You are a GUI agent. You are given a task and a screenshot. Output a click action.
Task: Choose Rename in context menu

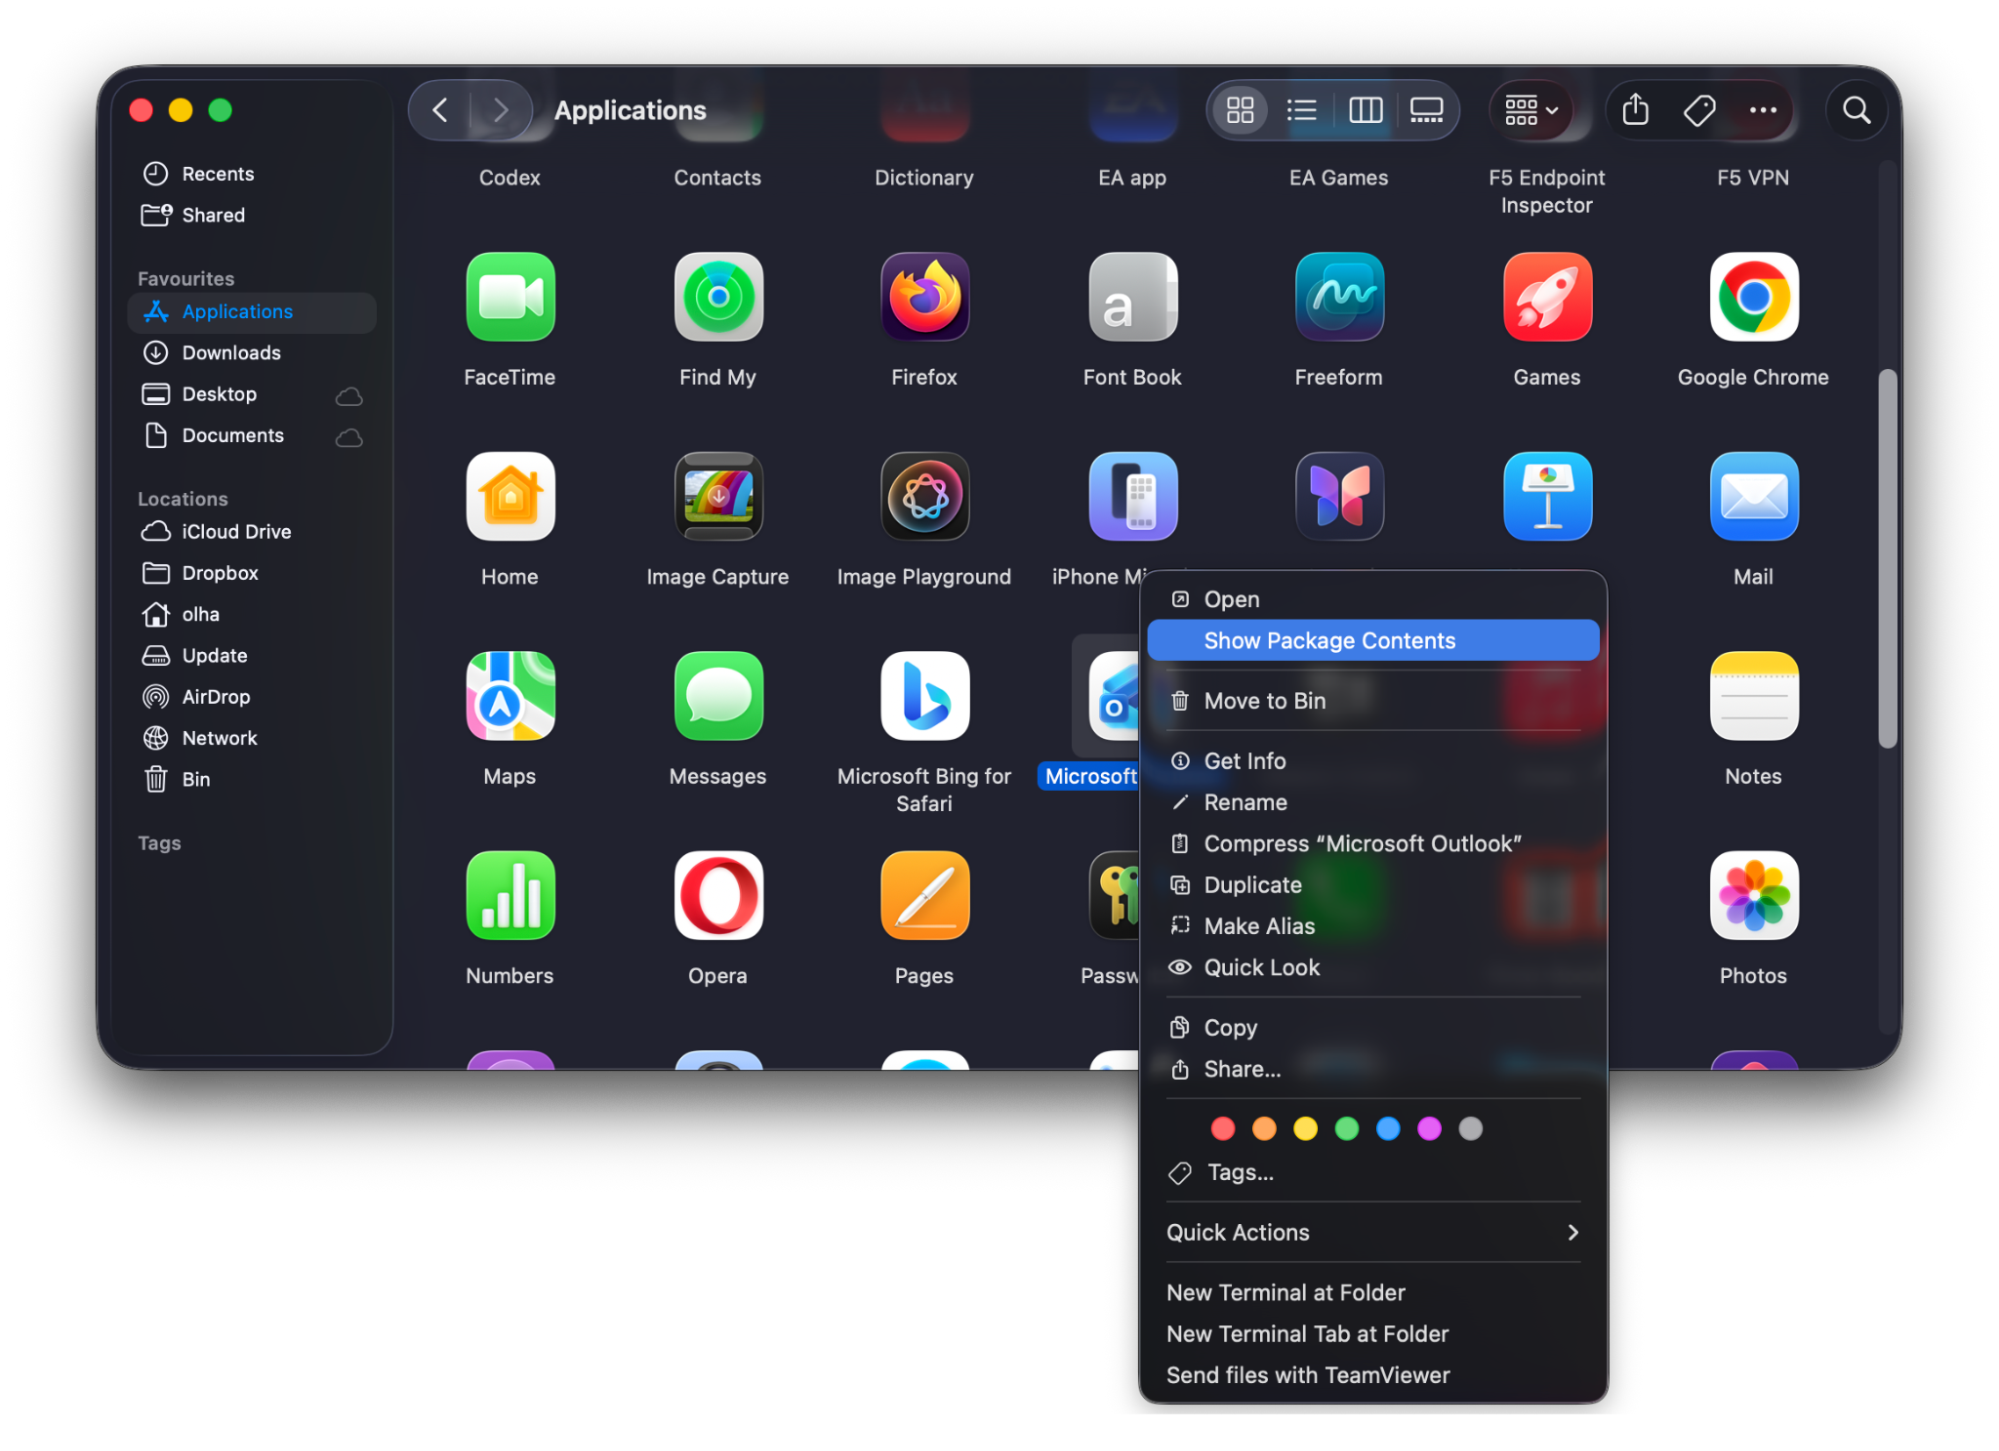(1373, 803)
